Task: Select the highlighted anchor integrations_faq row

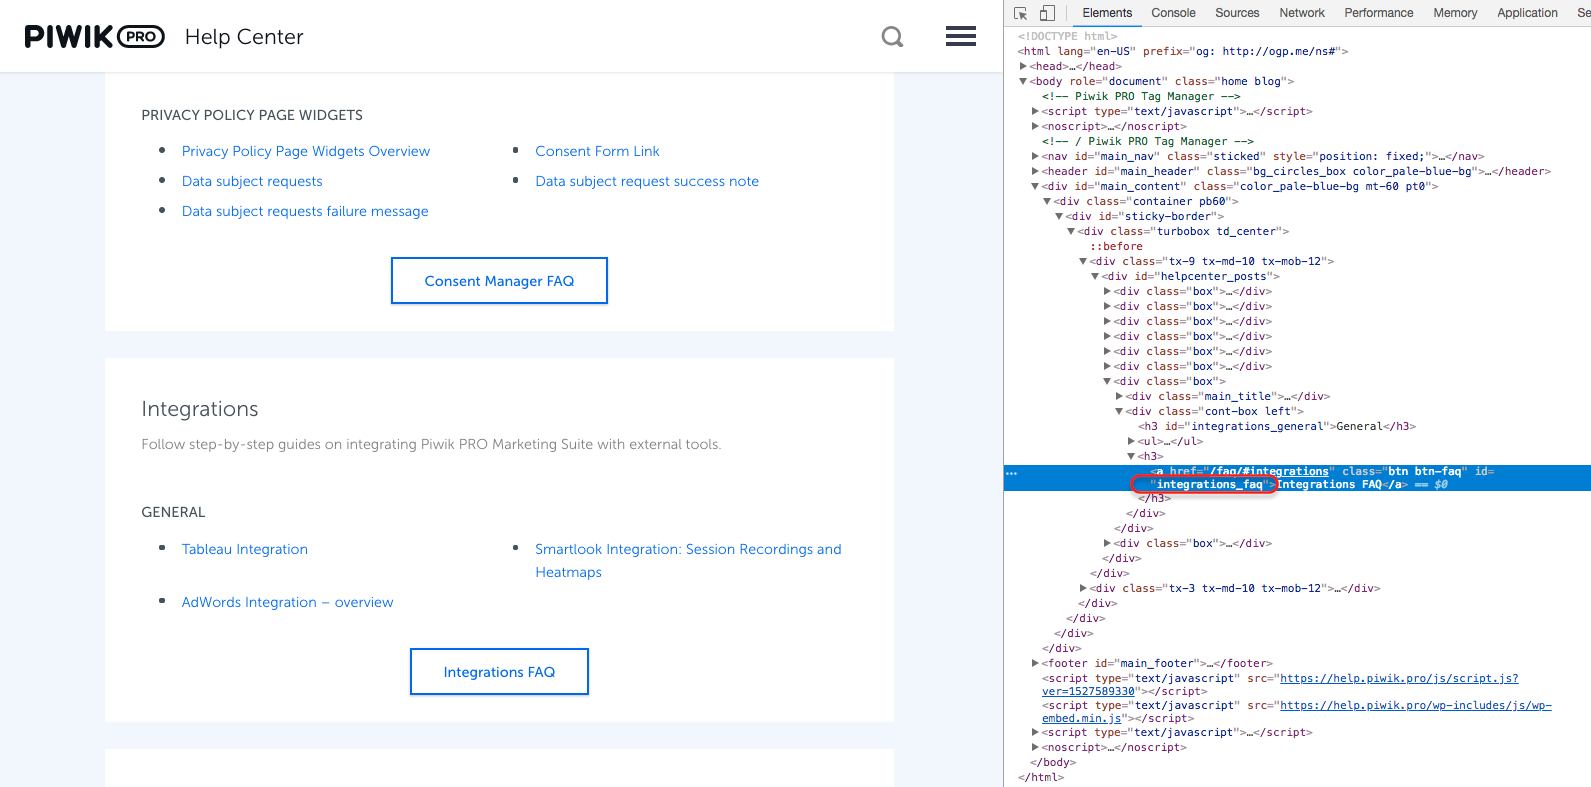Action: 1297,478
